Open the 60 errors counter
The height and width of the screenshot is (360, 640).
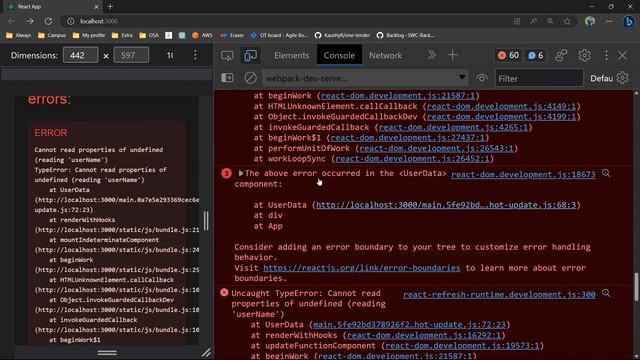508,55
